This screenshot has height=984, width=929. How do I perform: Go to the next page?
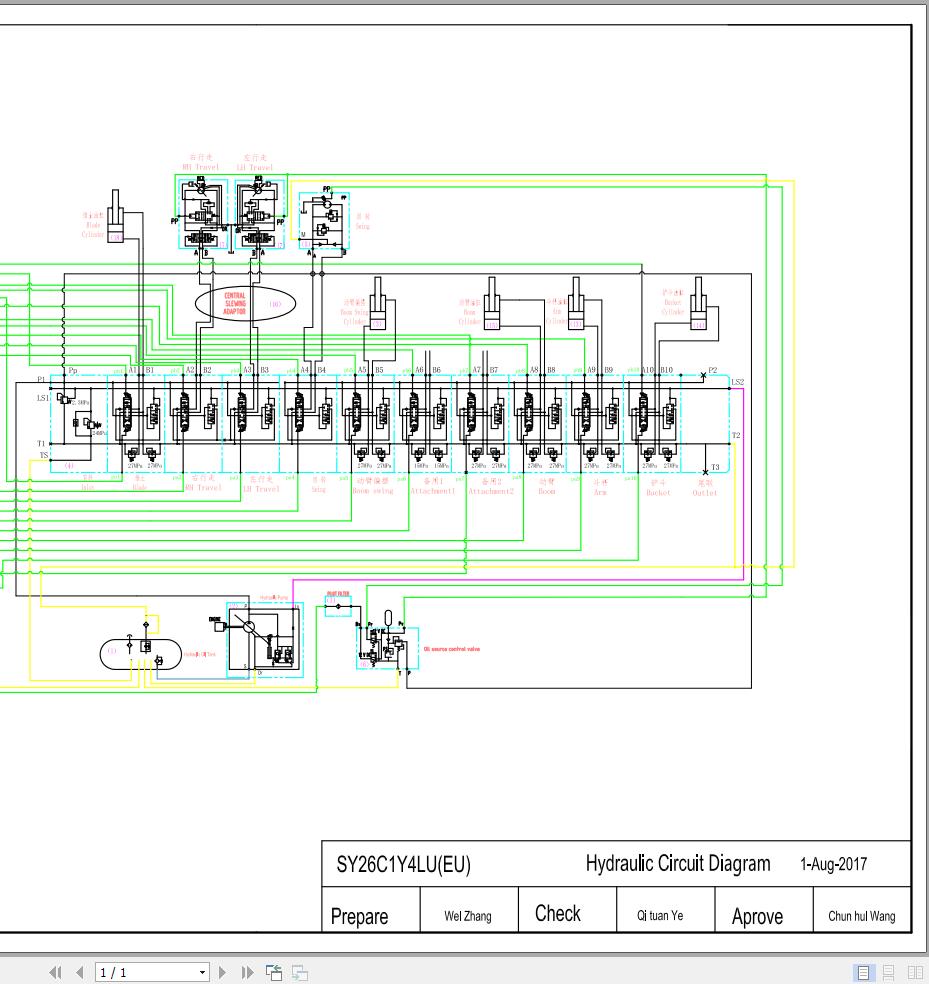[222, 972]
